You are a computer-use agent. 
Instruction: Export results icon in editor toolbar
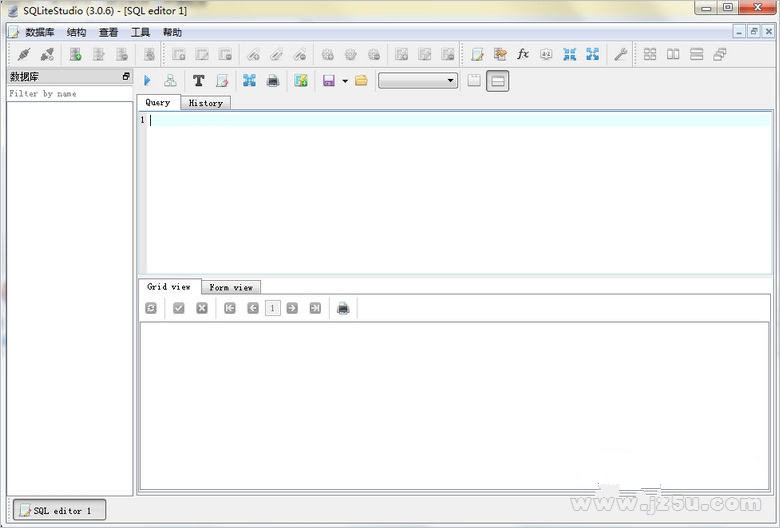click(x=249, y=80)
